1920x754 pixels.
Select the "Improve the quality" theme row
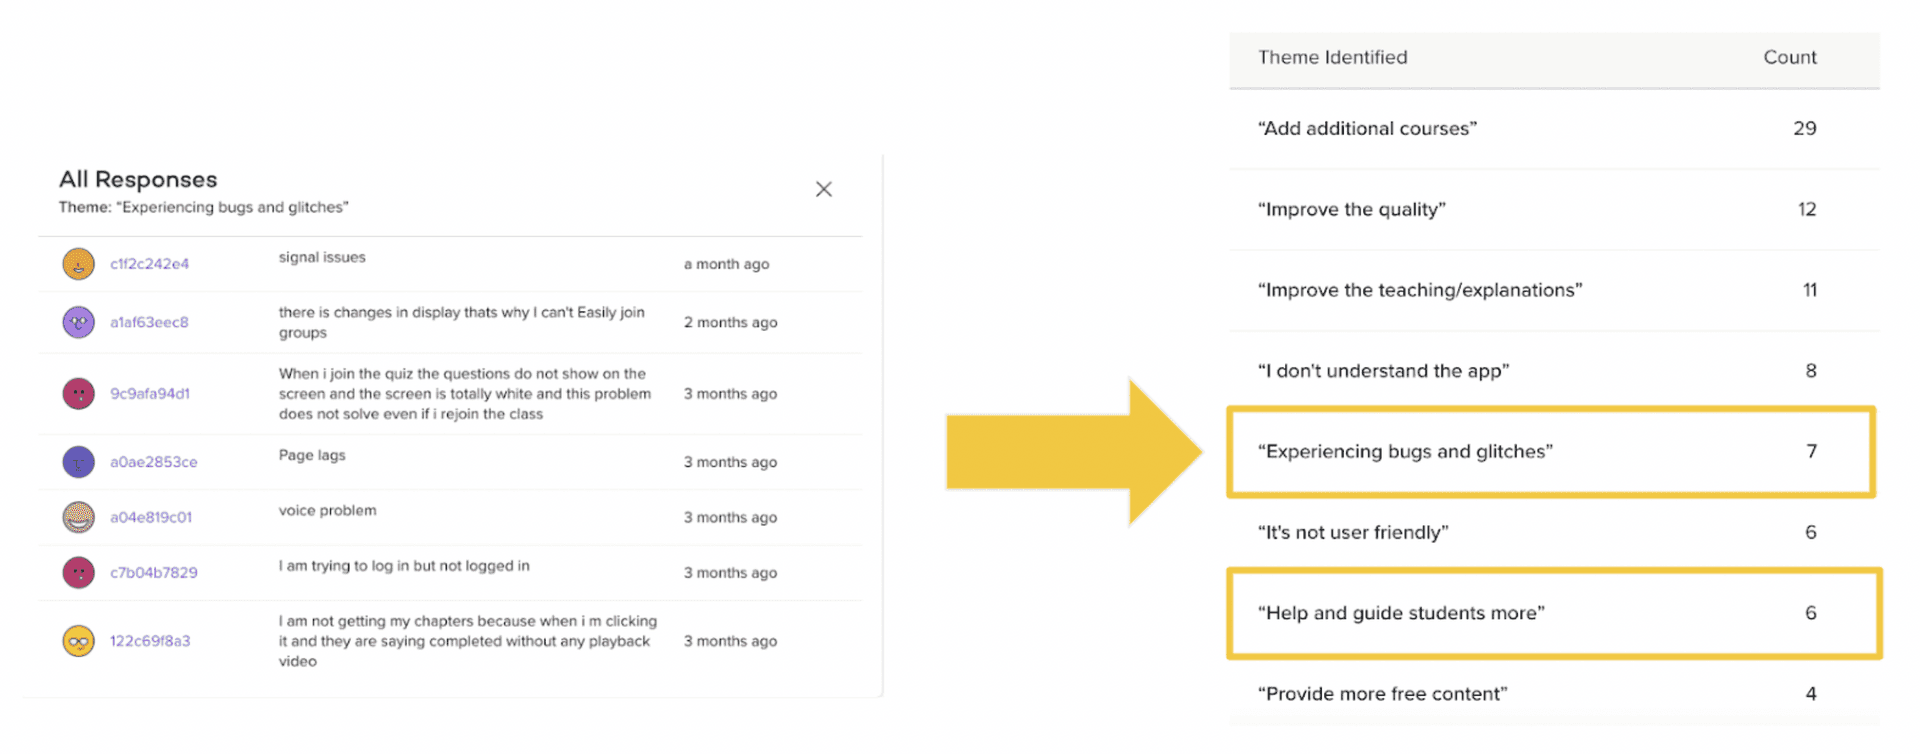tap(1554, 209)
